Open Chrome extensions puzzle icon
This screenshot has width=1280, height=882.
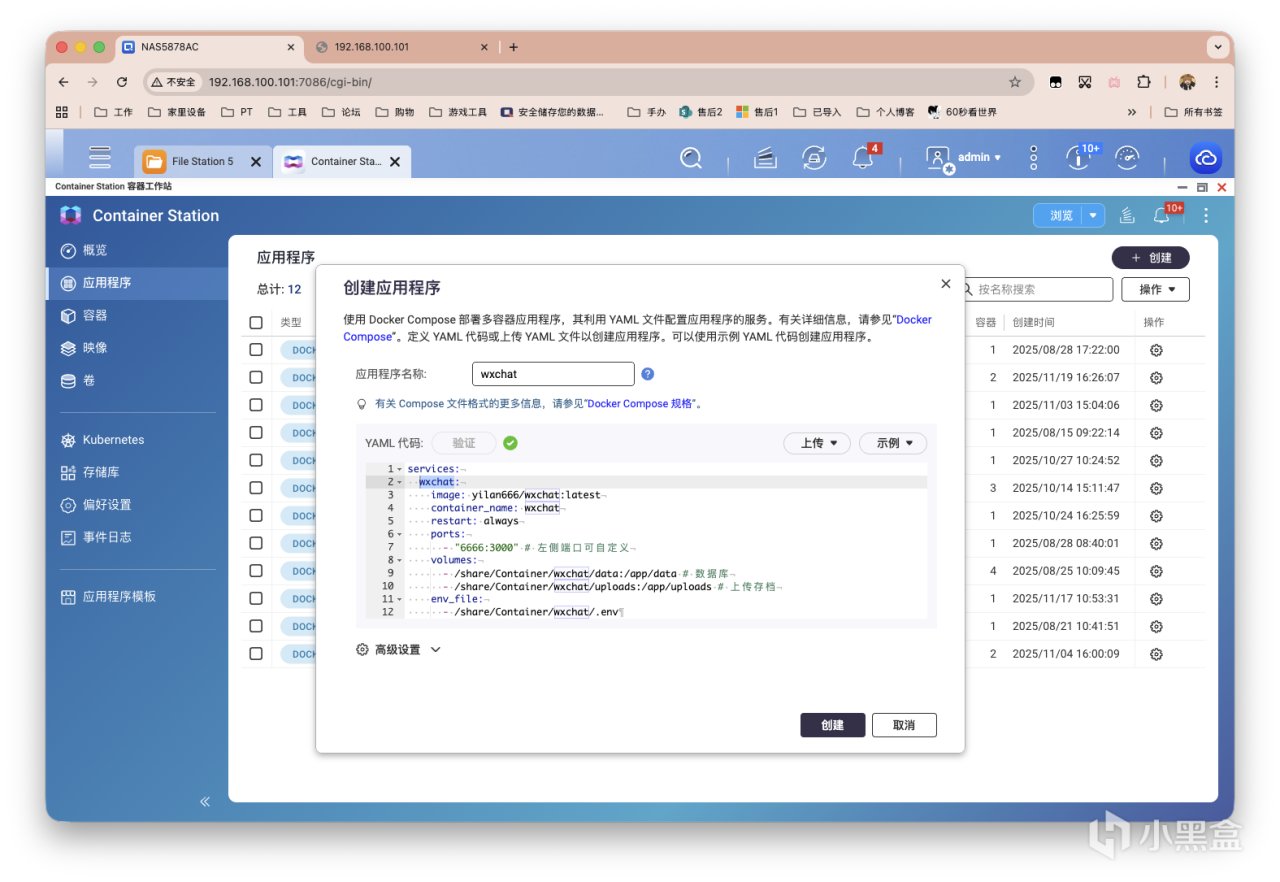(x=1144, y=82)
